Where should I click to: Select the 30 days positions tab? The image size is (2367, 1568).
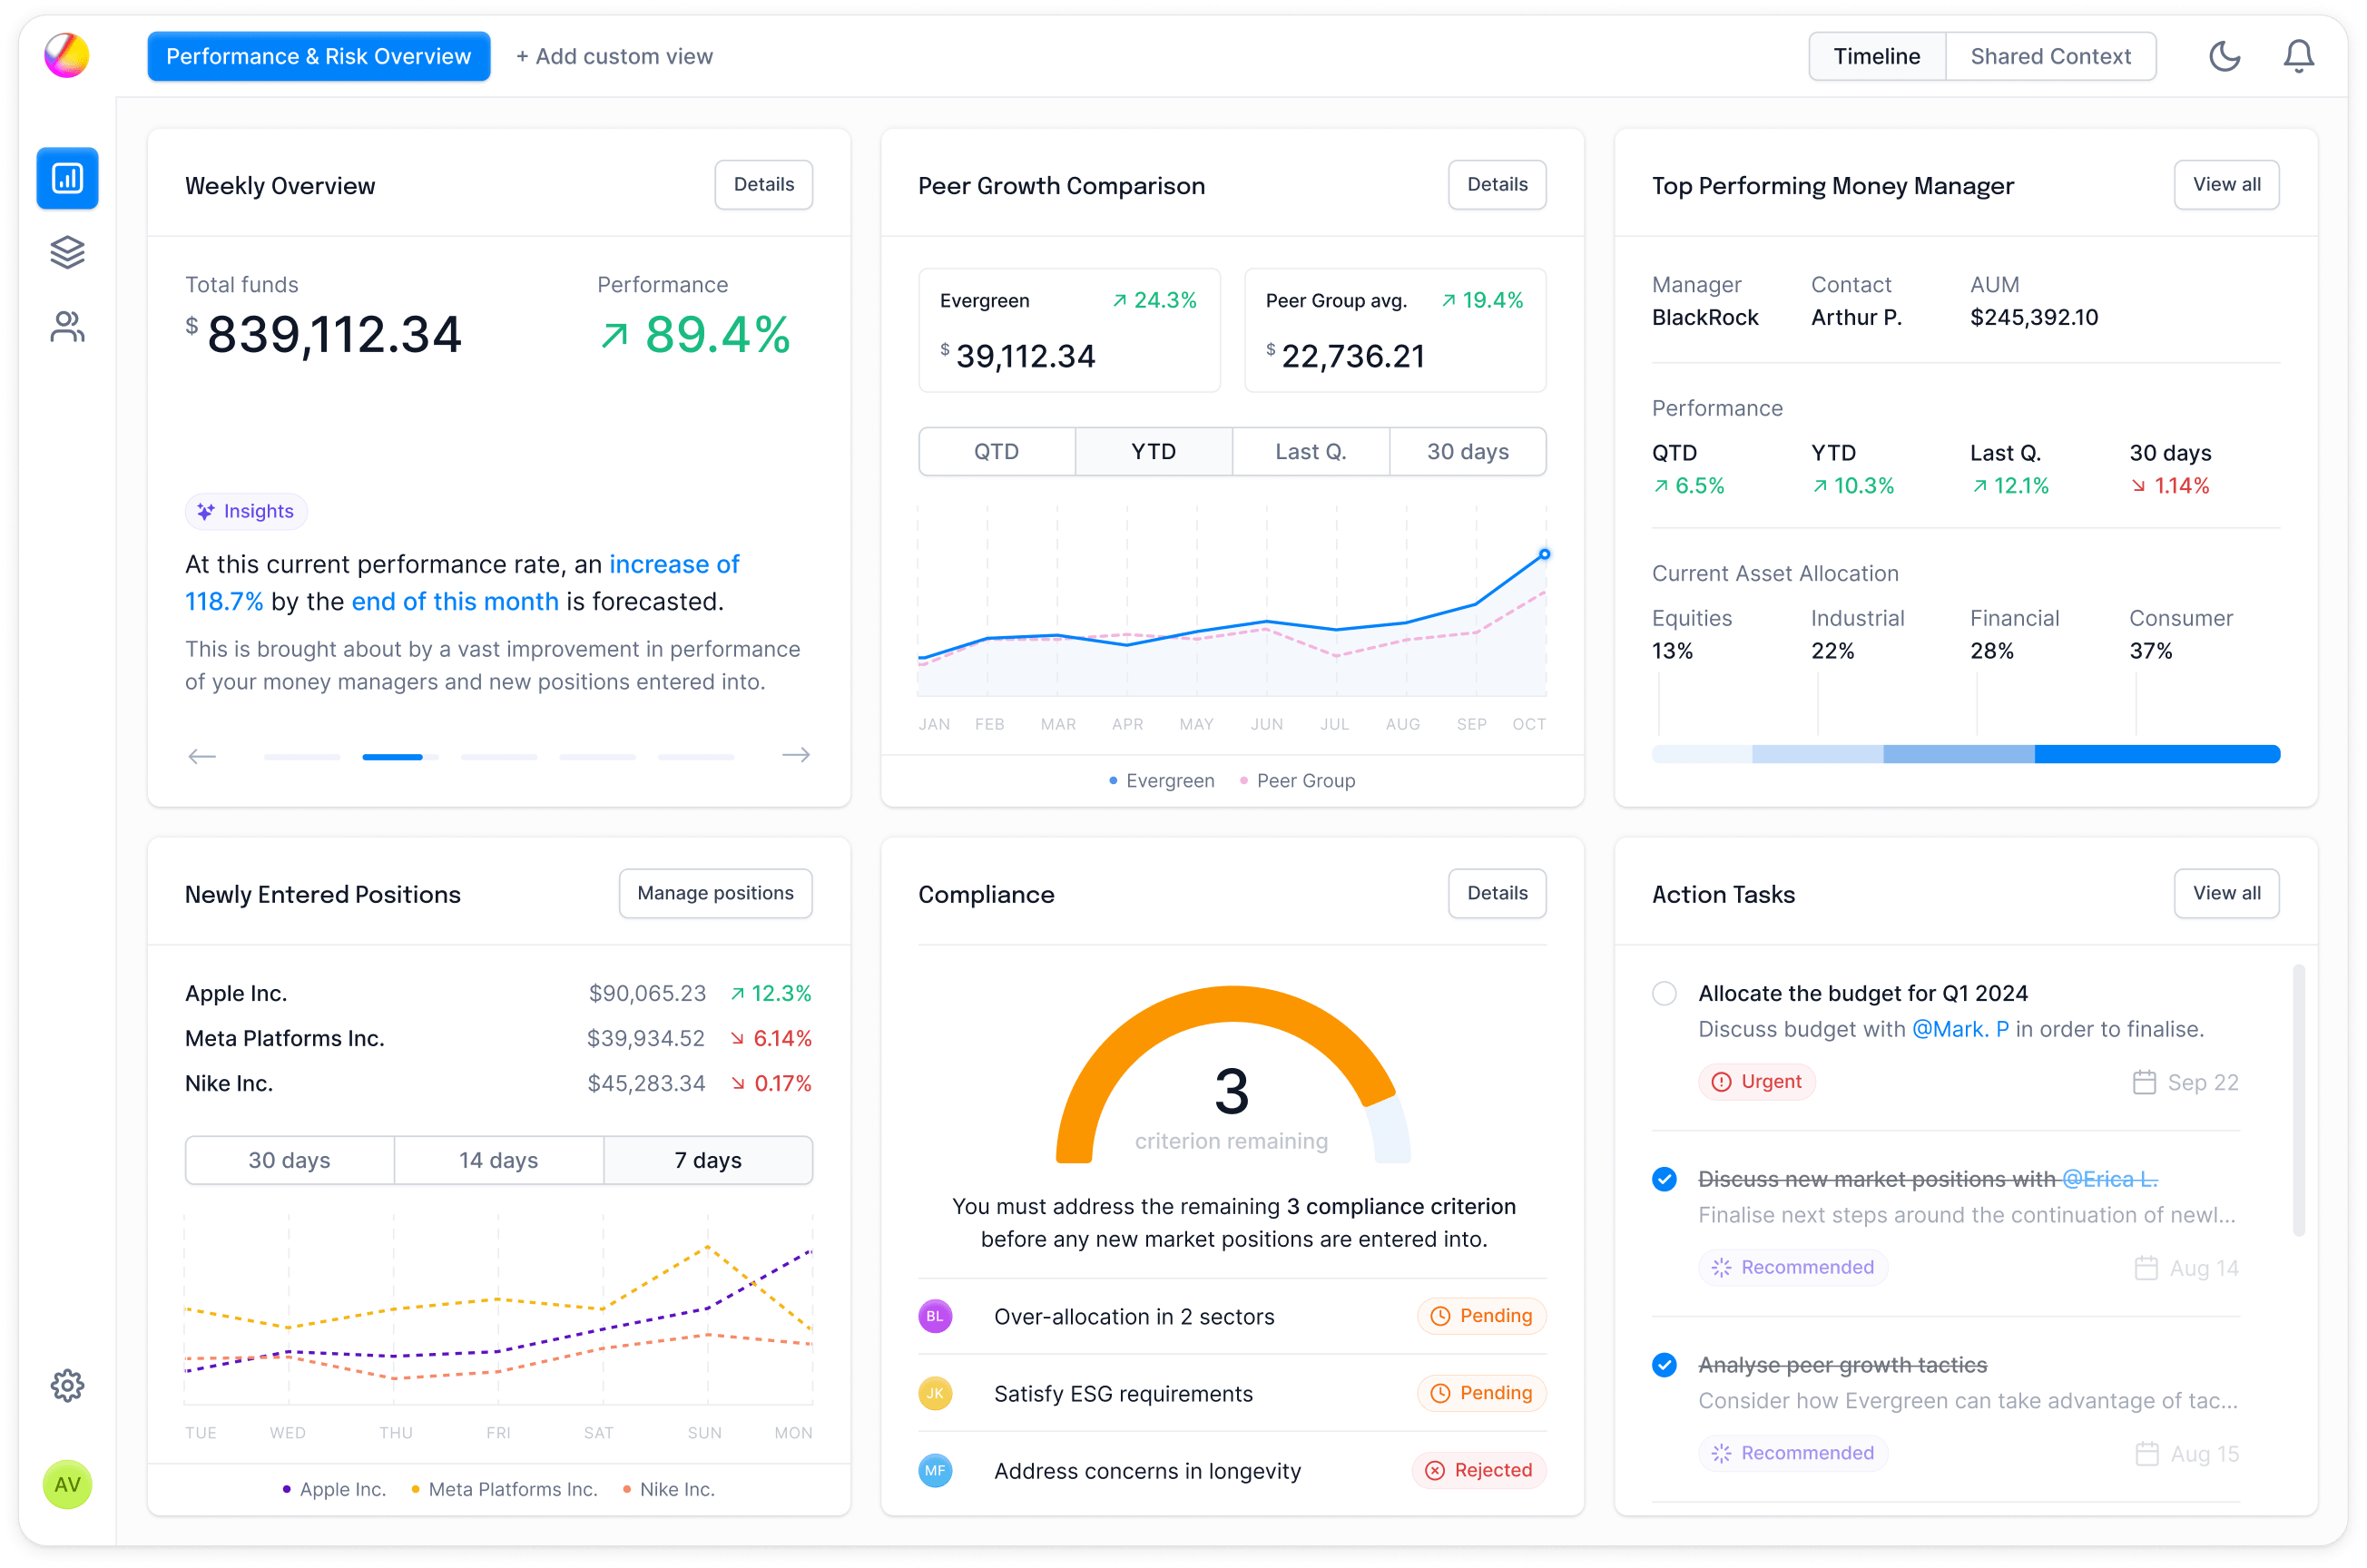(289, 1160)
